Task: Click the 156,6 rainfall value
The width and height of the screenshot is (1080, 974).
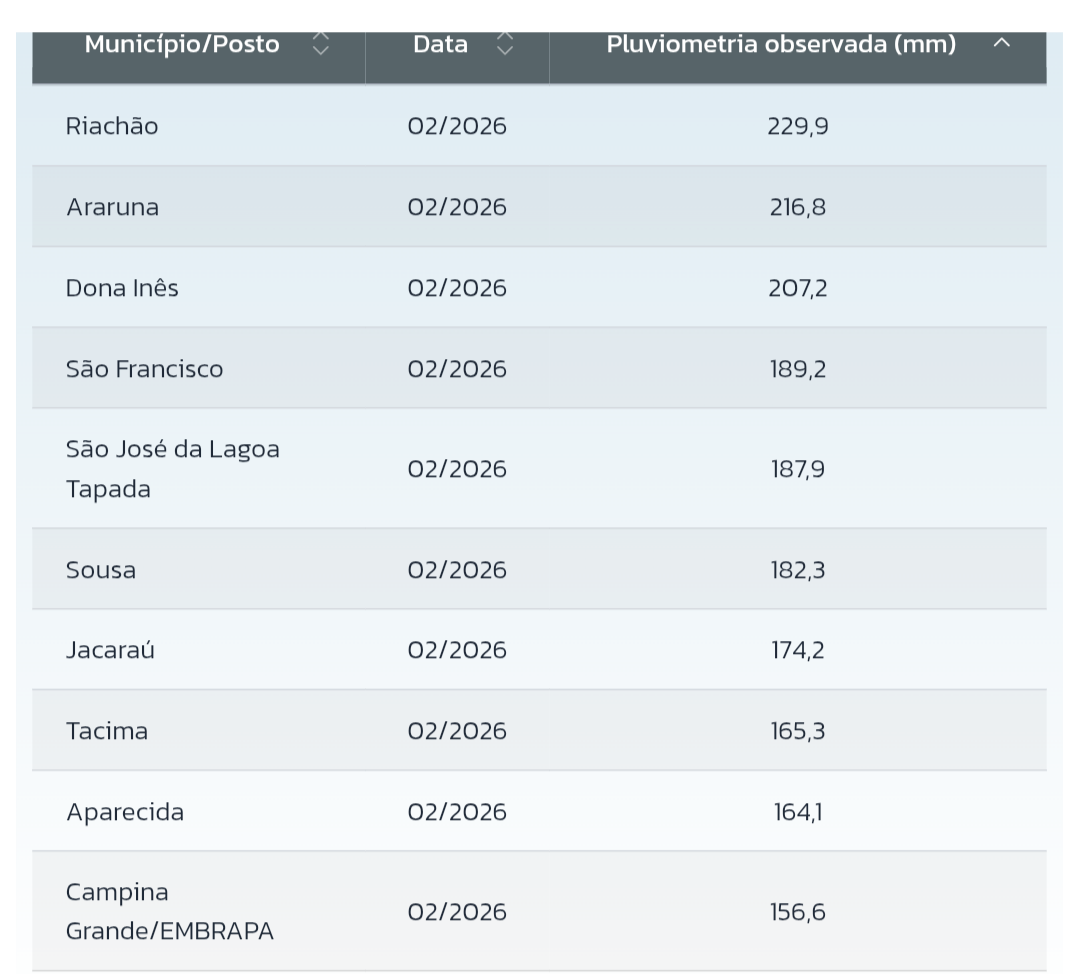Action: click(x=797, y=913)
